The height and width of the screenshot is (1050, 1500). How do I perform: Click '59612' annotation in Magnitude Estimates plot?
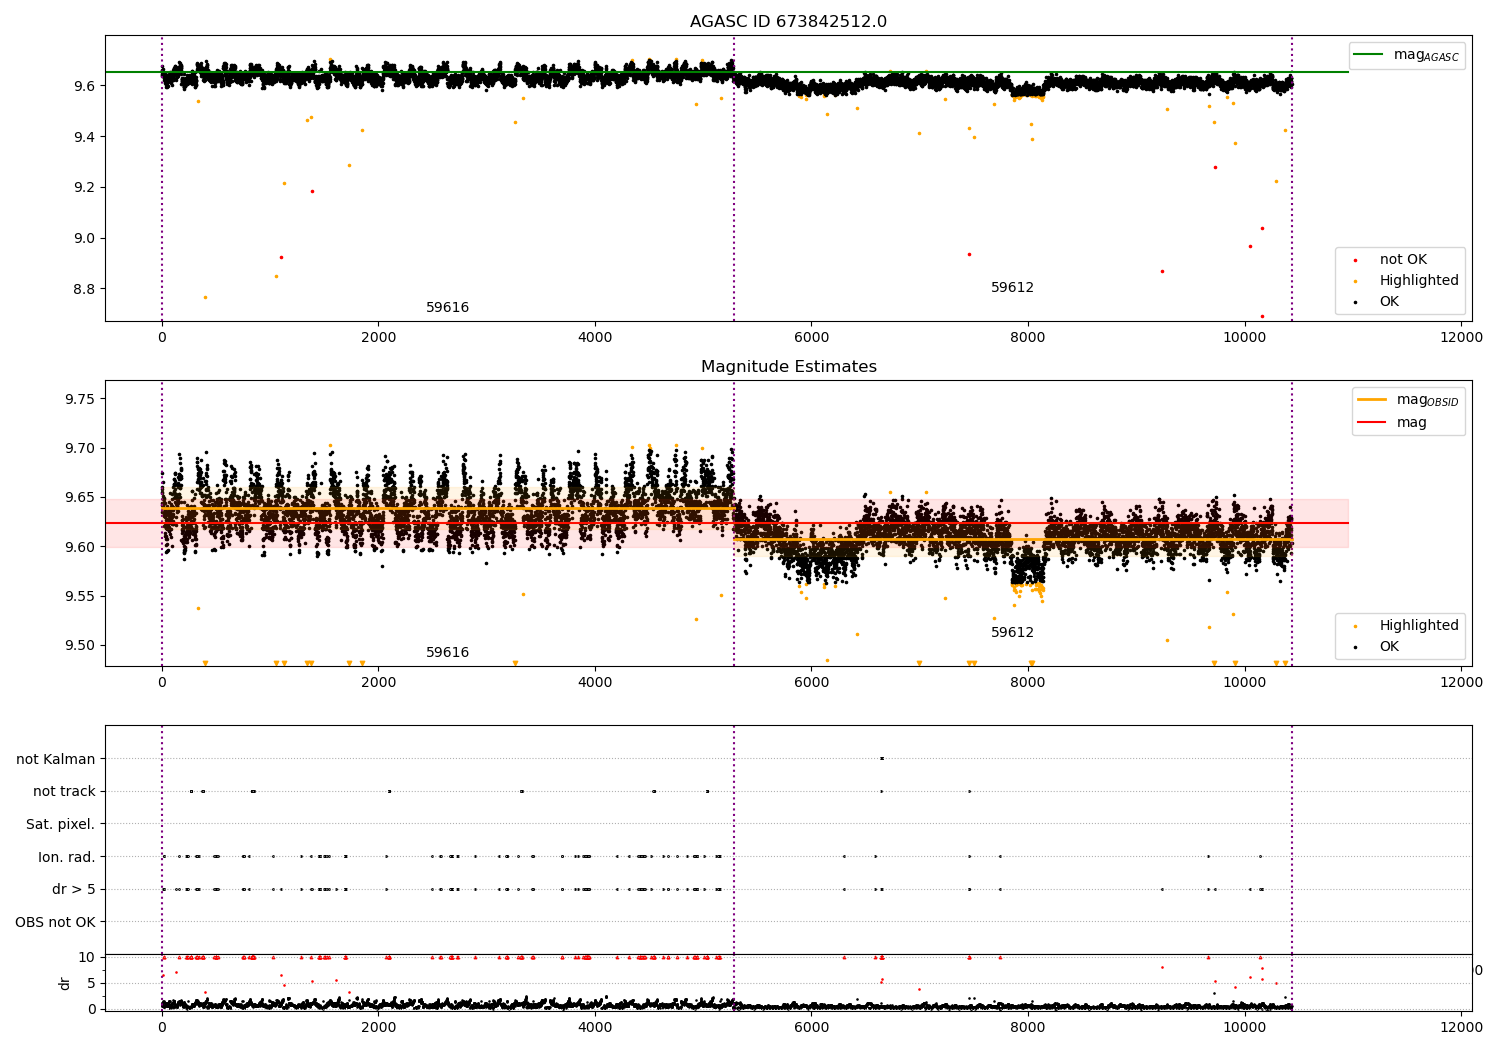(x=1012, y=633)
